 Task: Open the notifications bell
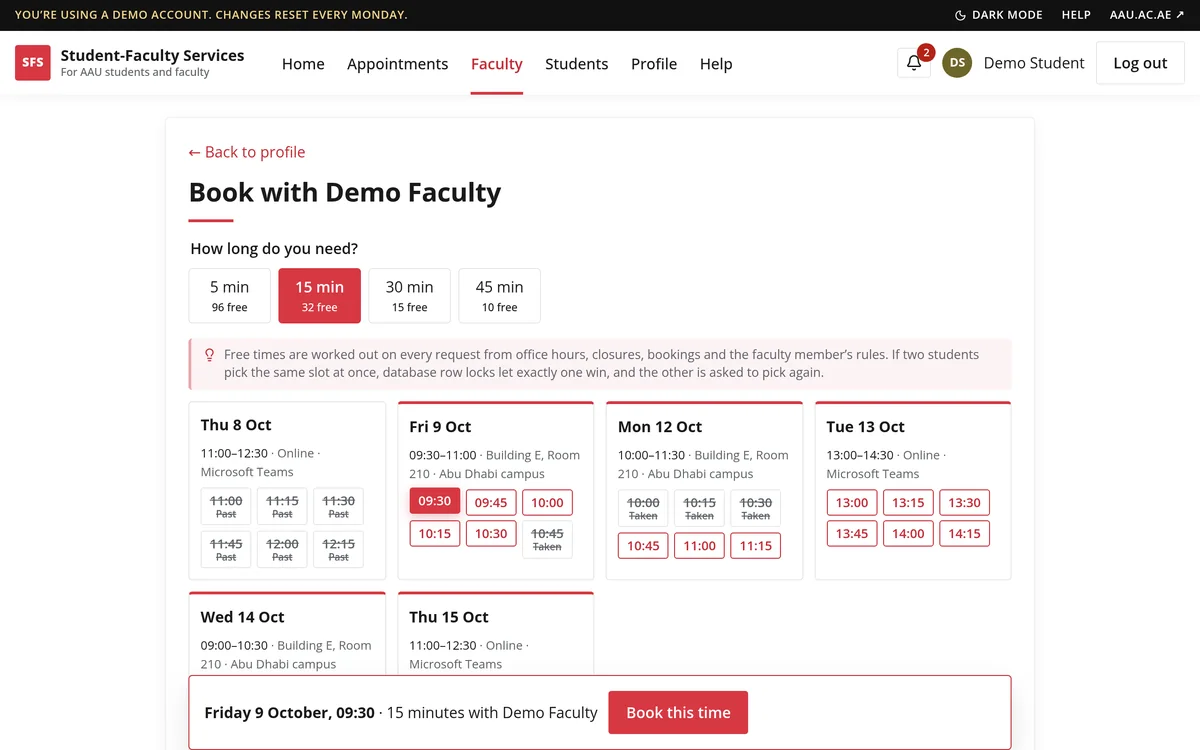pyautogui.click(x=914, y=63)
